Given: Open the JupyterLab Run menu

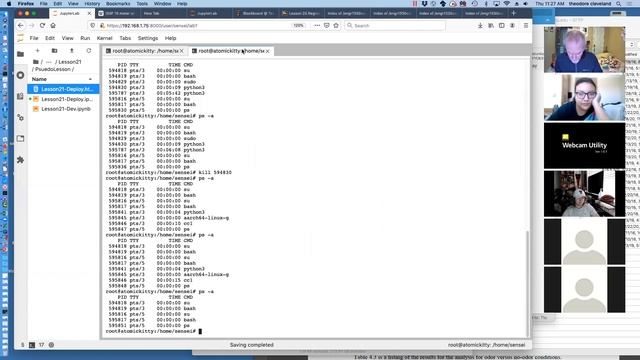Looking at the screenshot, I should pyautogui.click(x=85, y=38).
